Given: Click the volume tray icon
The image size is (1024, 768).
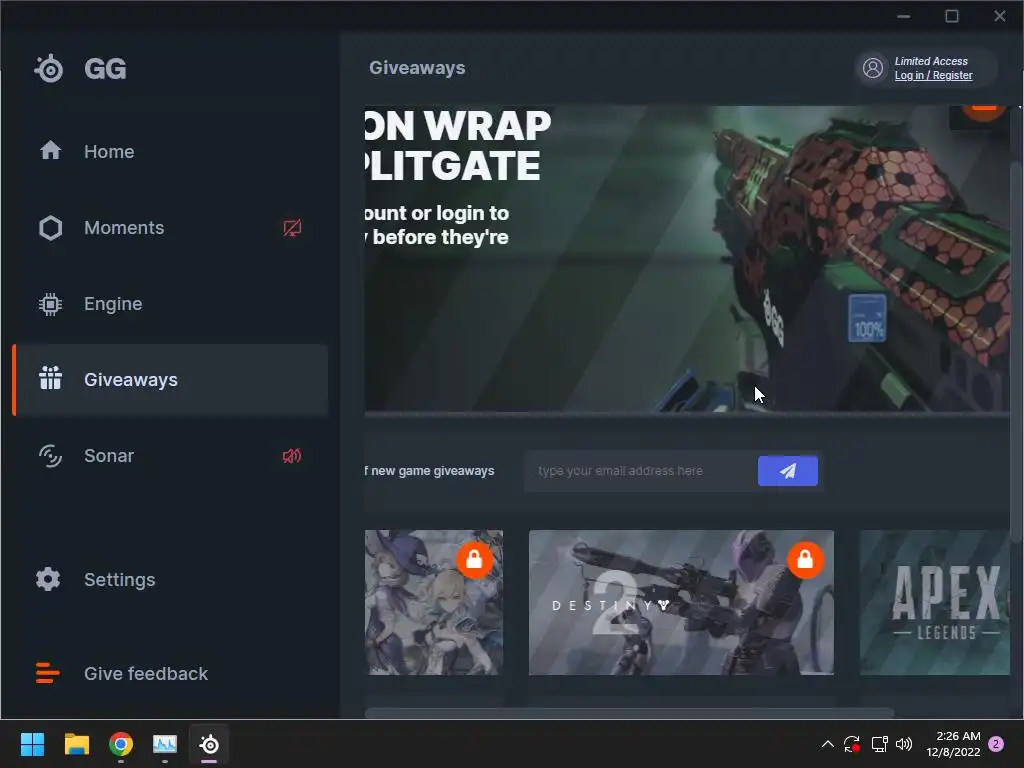Looking at the screenshot, I should pyautogui.click(x=904, y=744).
